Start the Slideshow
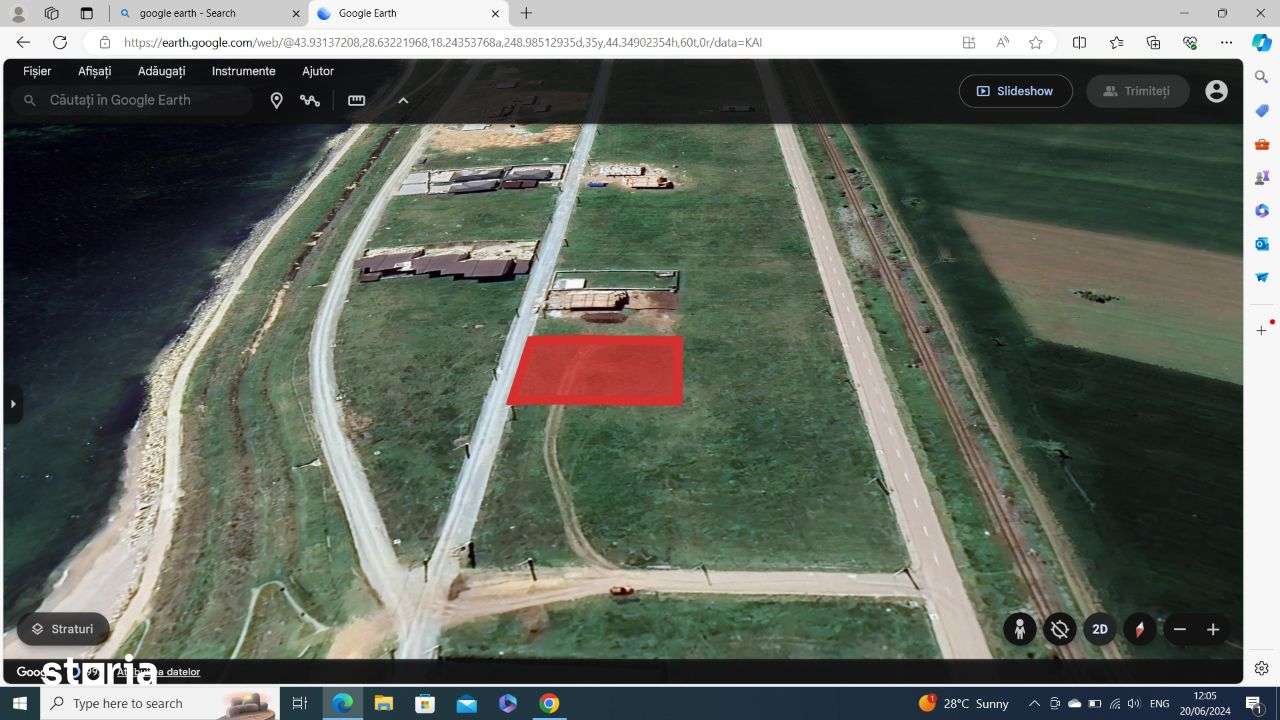 coord(1015,91)
